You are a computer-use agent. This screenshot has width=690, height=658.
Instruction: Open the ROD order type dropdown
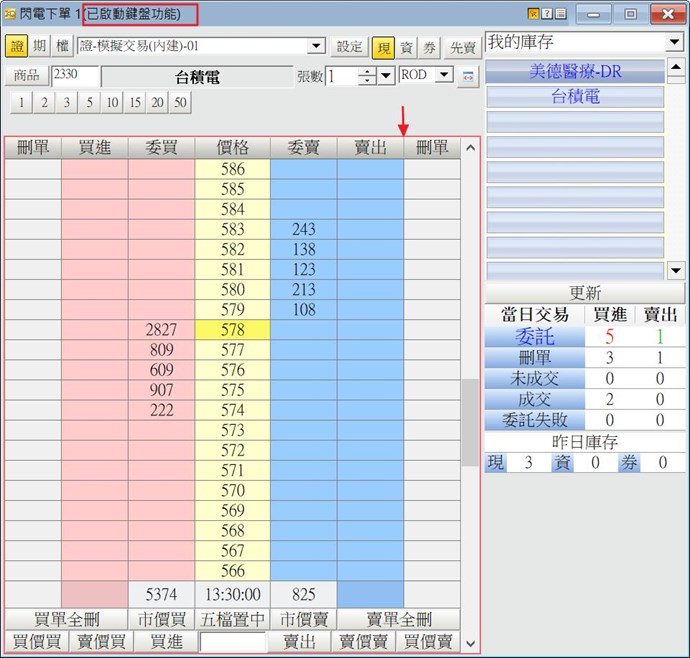click(x=443, y=76)
